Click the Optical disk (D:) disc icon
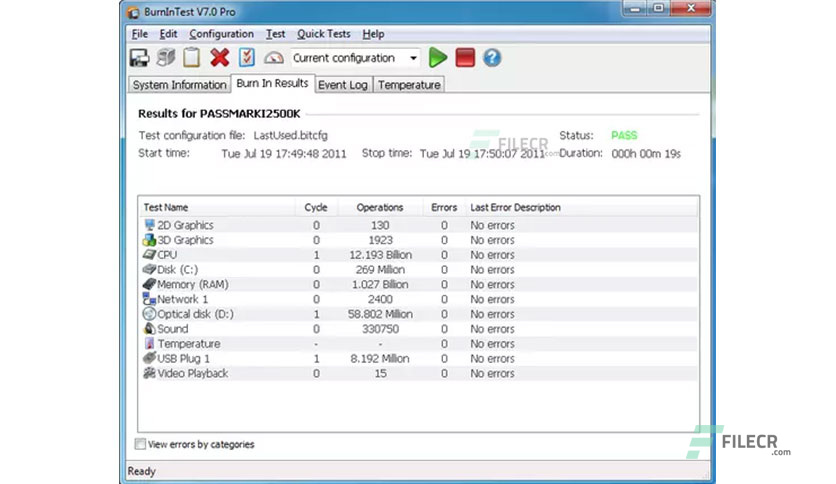836x484 pixels. coord(149,314)
